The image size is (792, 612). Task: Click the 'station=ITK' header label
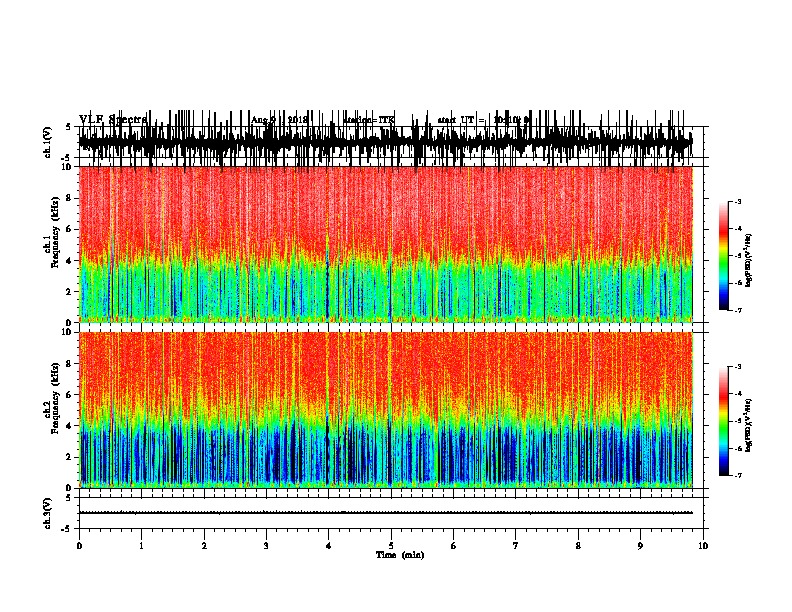point(369,120)
